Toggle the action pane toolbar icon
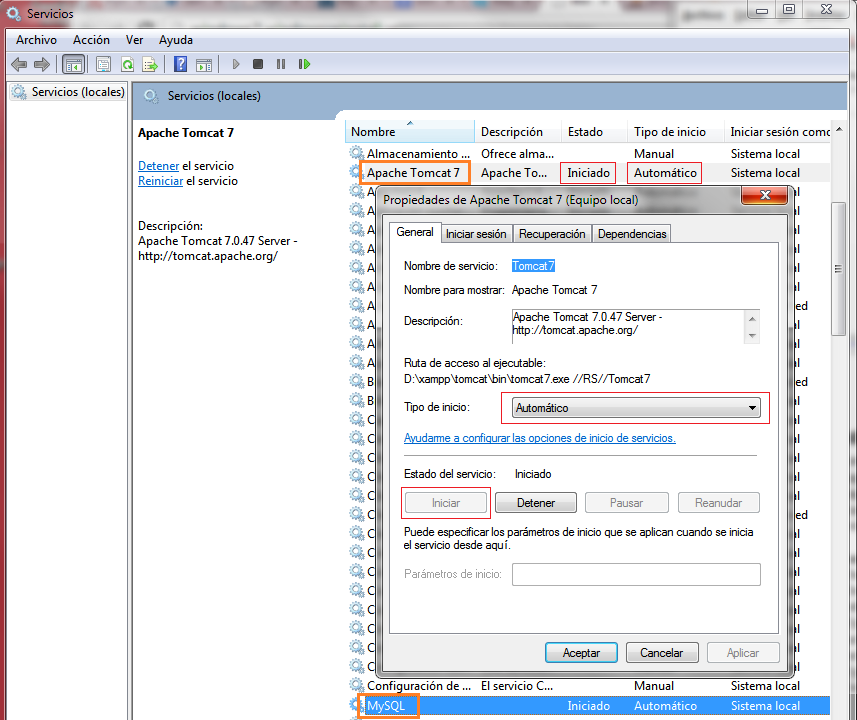This screenshot has height=720, width=857. tap(204, 65)
